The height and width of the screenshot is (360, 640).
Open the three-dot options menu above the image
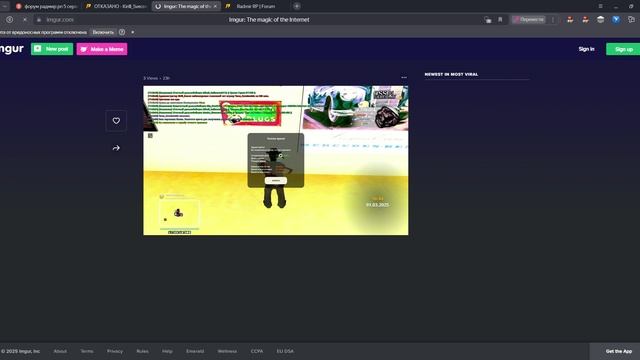tap(404, 78)
